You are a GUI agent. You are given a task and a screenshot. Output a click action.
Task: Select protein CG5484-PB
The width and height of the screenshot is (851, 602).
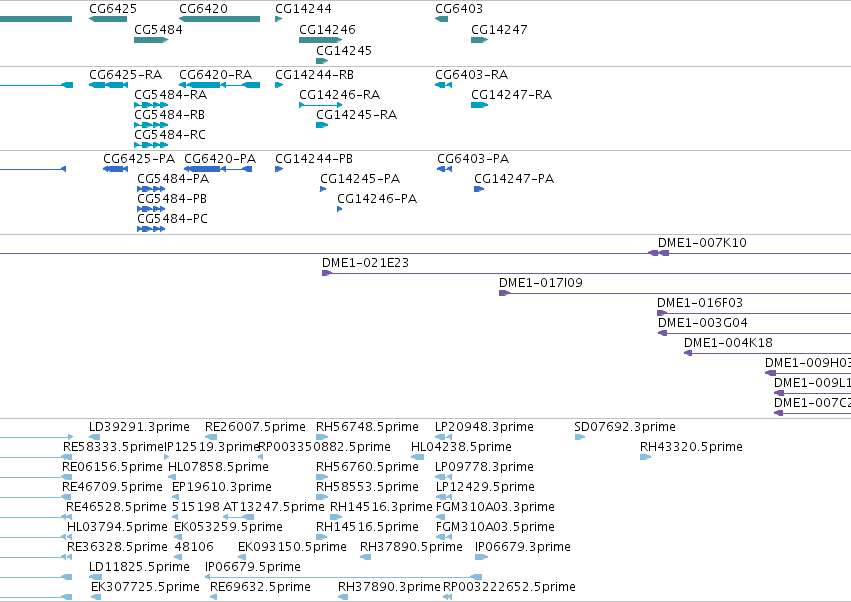(x=172, y=199)
